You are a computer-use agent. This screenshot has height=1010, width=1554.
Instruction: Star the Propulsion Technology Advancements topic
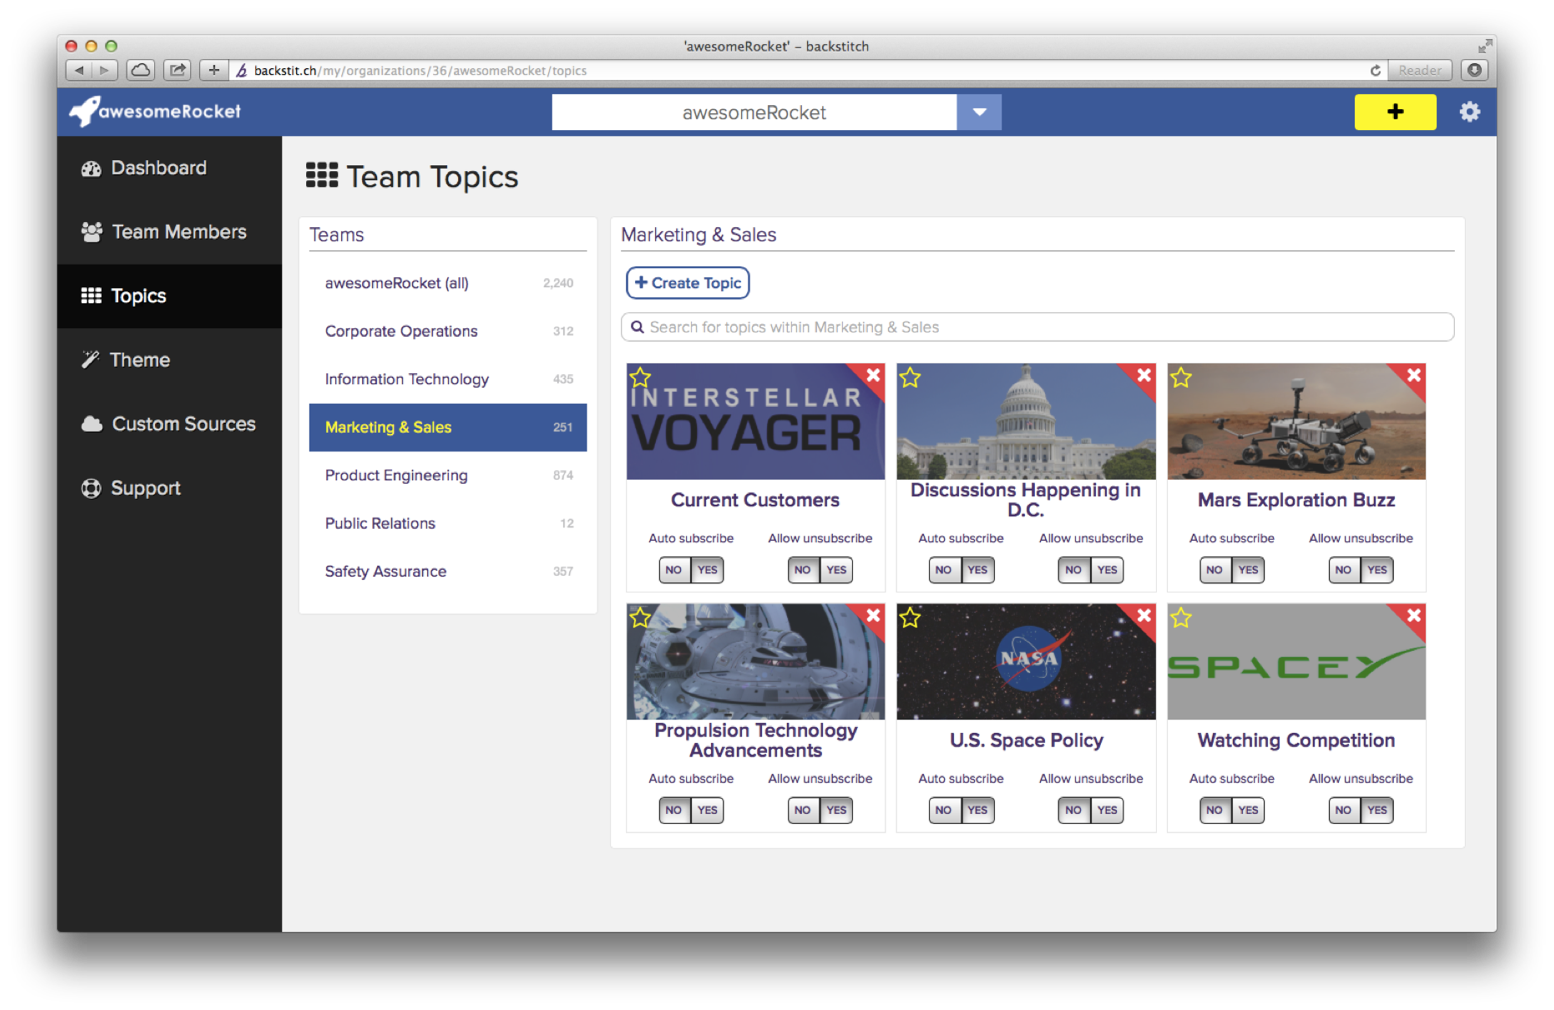pyautogui.click(x=641, y=618)
